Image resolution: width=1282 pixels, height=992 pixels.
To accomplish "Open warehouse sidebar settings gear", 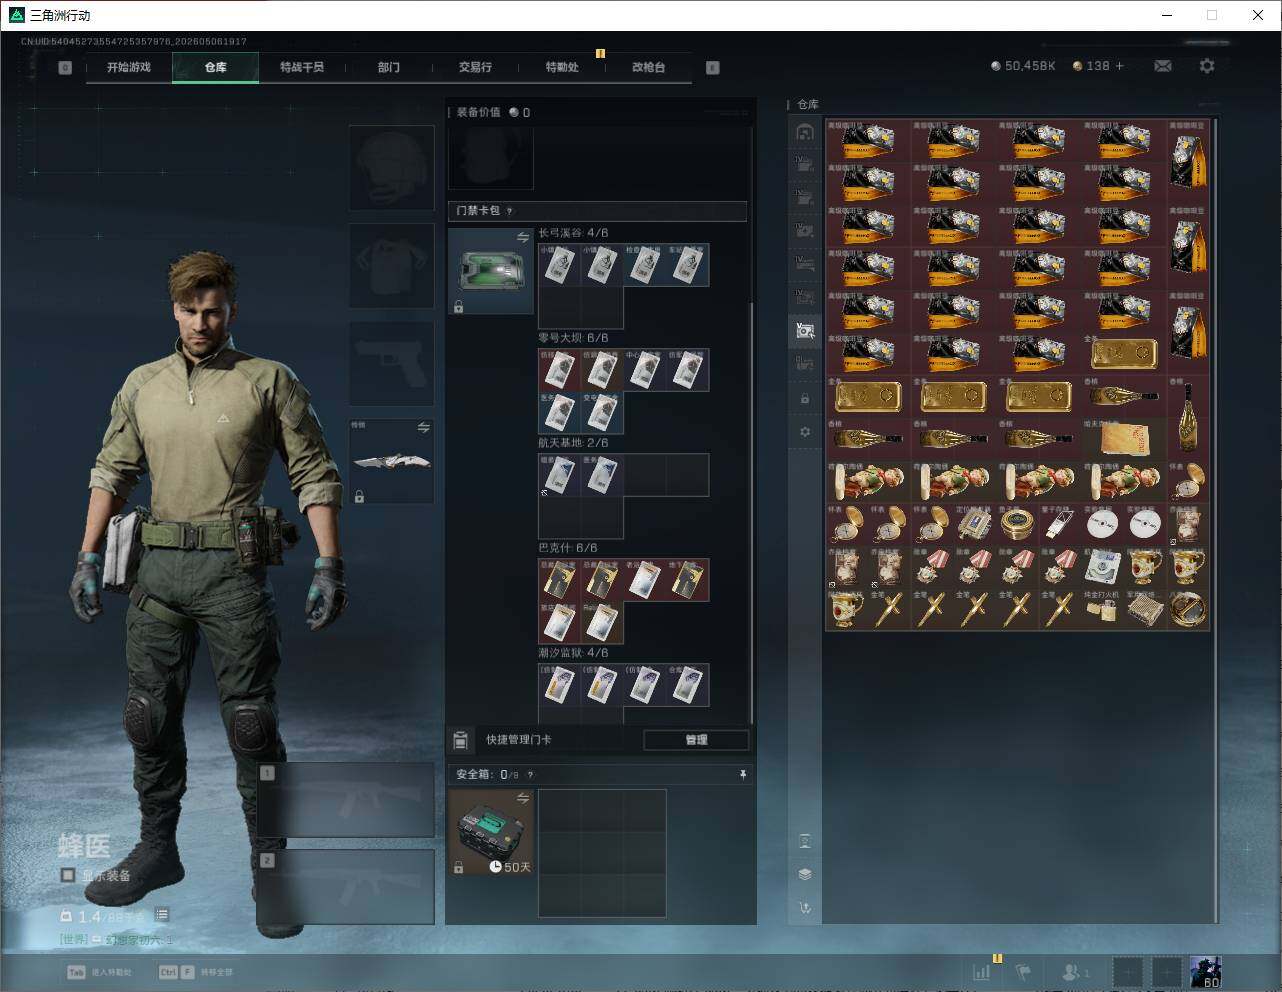I will [x=805, y=432].
